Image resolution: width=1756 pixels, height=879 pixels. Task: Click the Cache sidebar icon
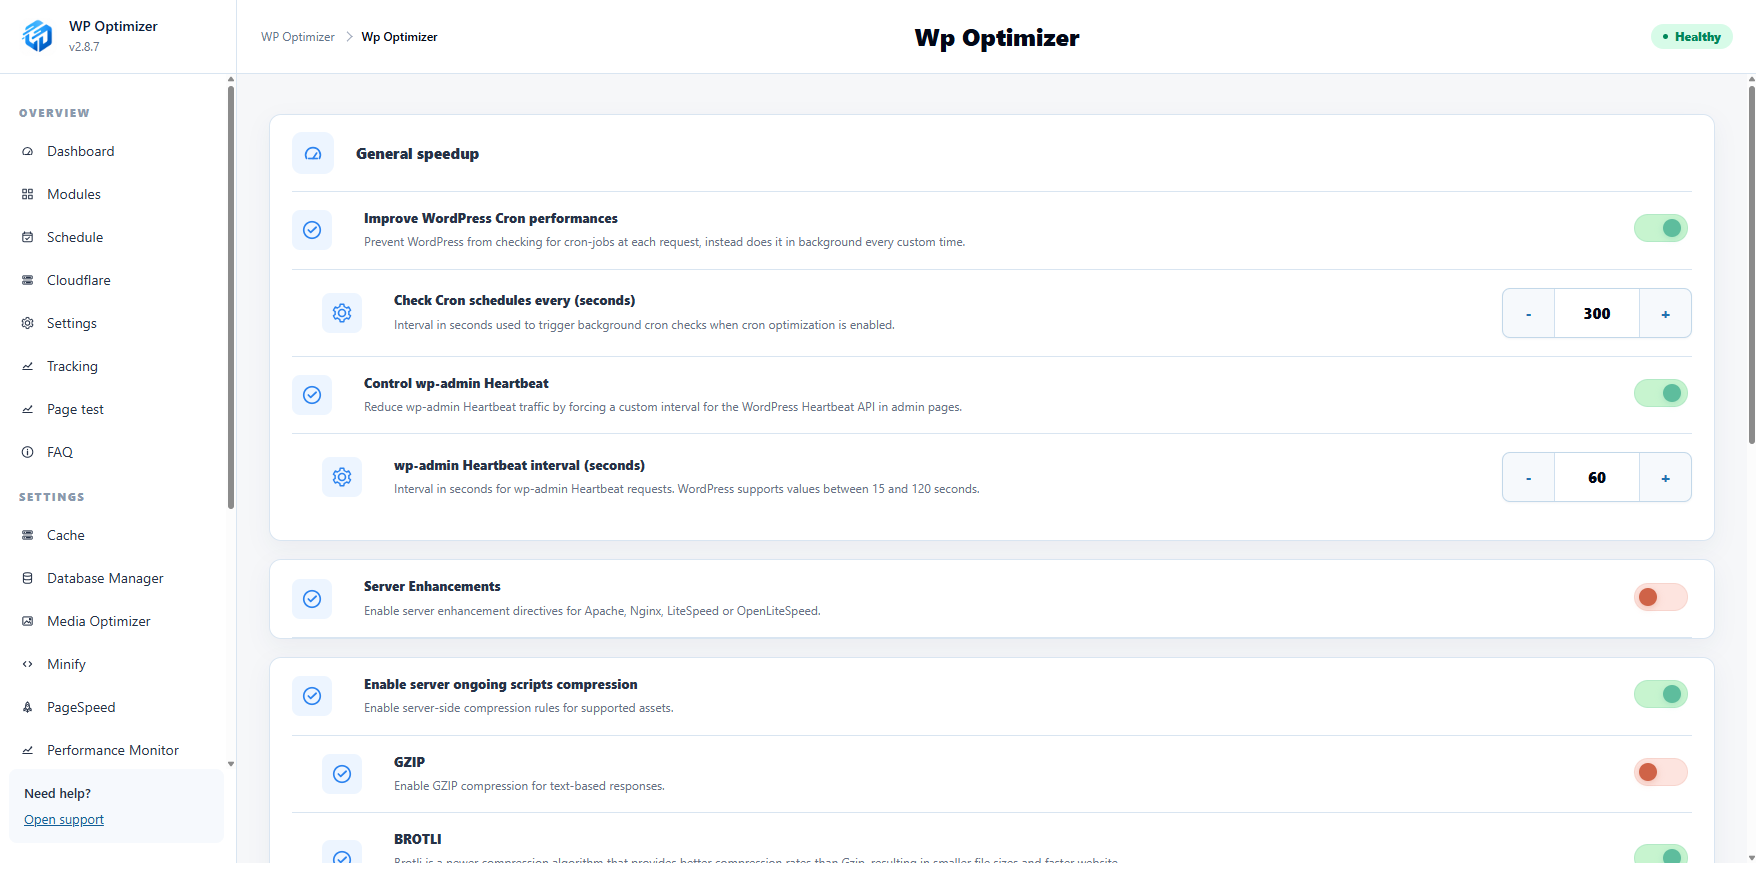pyautogui.click(x=28, y=536)
